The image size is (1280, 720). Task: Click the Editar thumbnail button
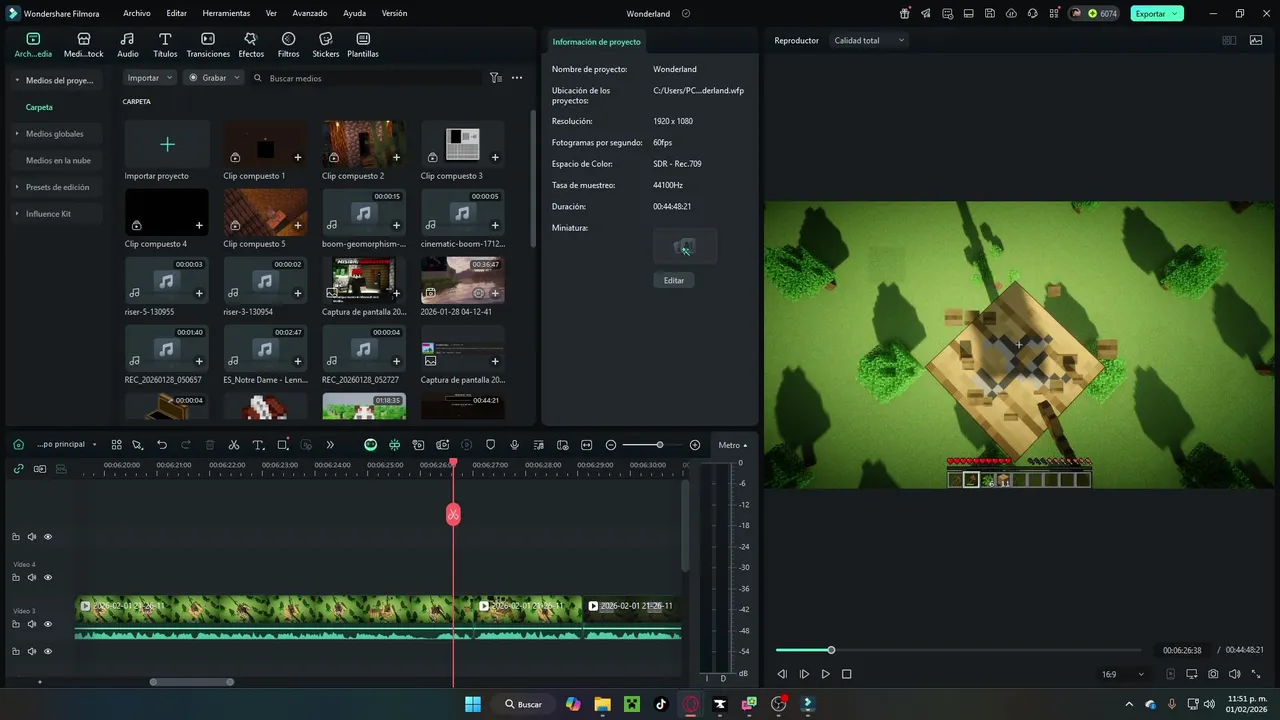click(674, 280)
